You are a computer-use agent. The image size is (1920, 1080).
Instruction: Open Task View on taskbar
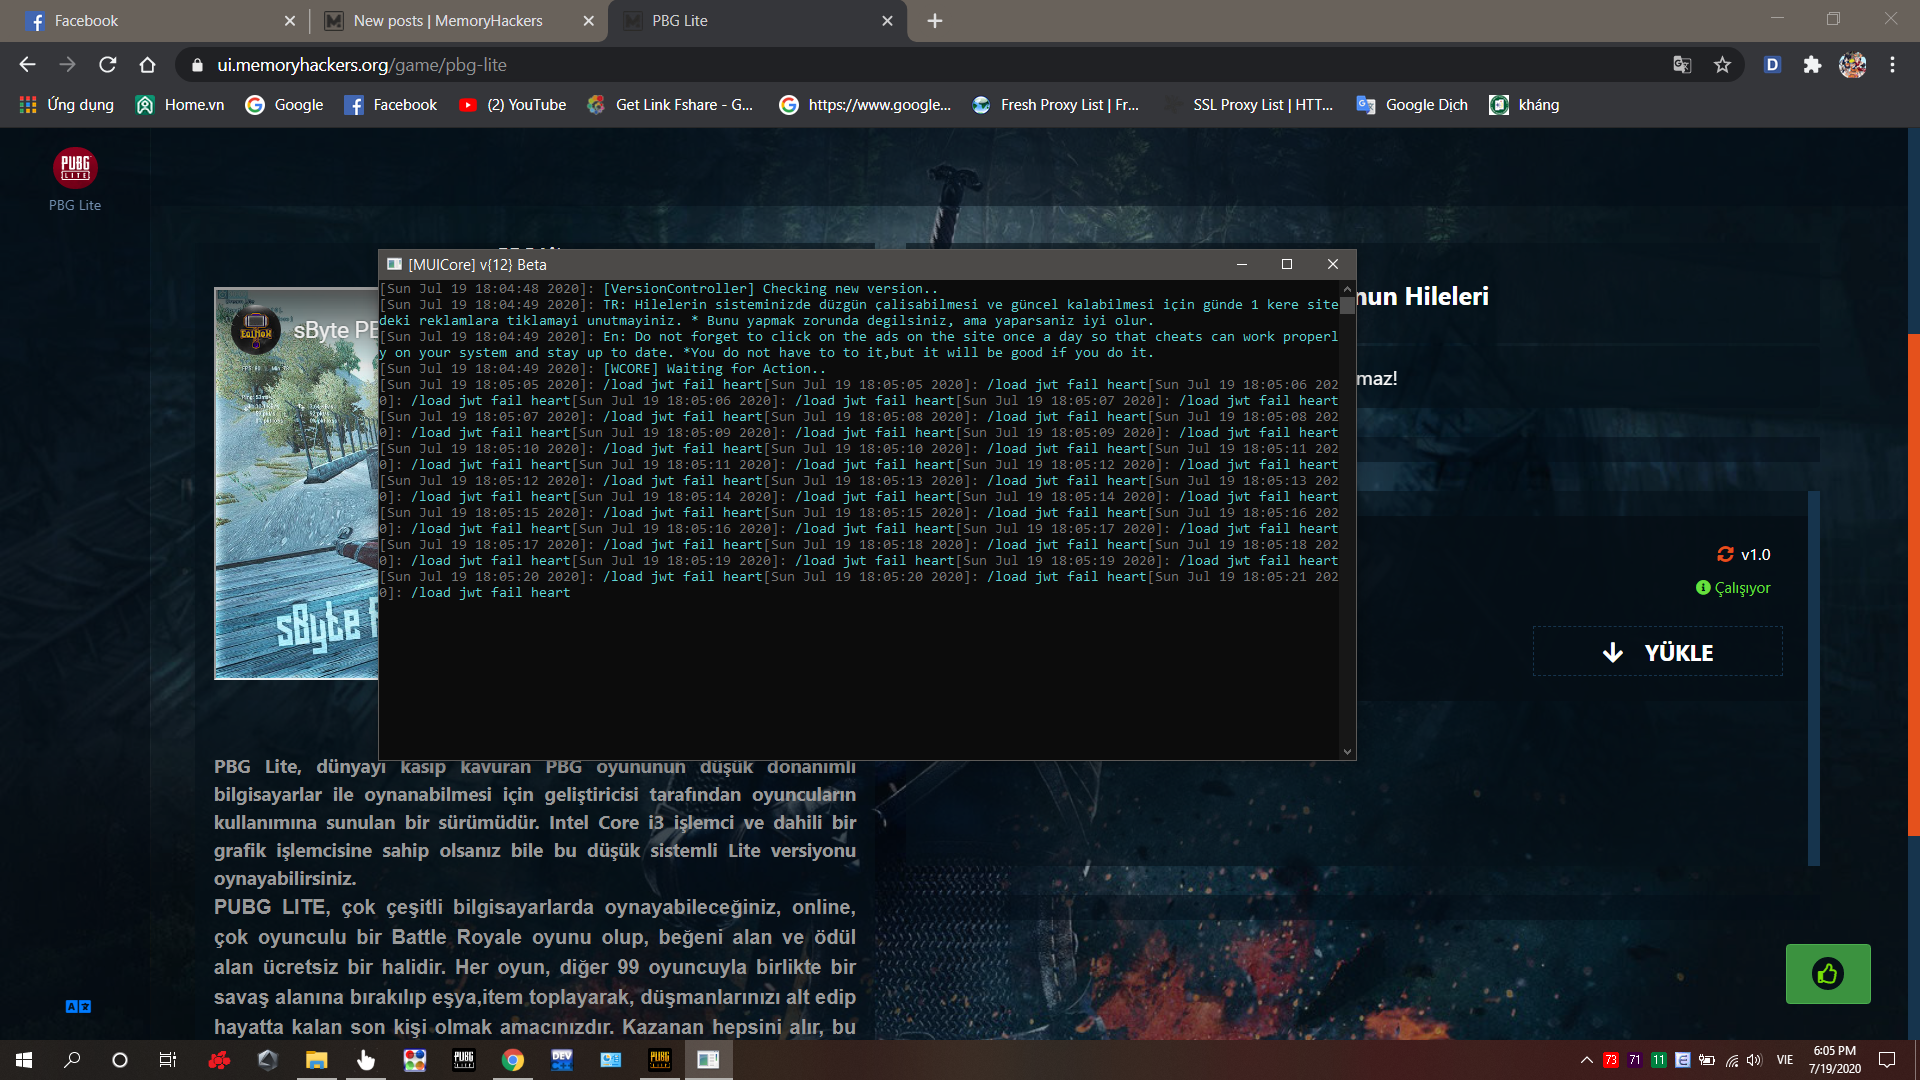[x=168, y=1060]
